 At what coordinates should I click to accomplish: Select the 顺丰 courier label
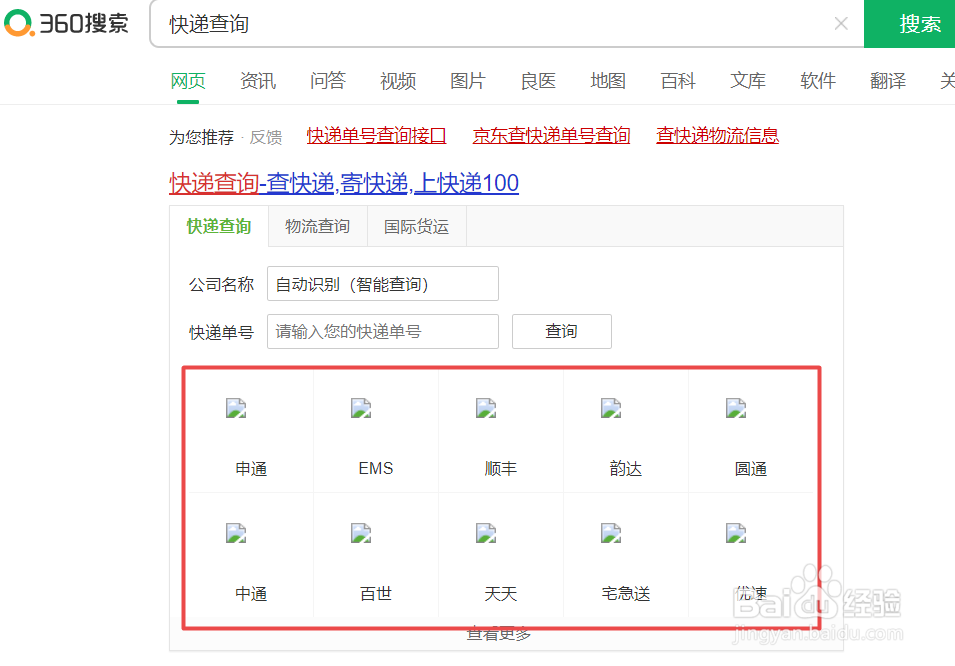[x=501, y=469]
